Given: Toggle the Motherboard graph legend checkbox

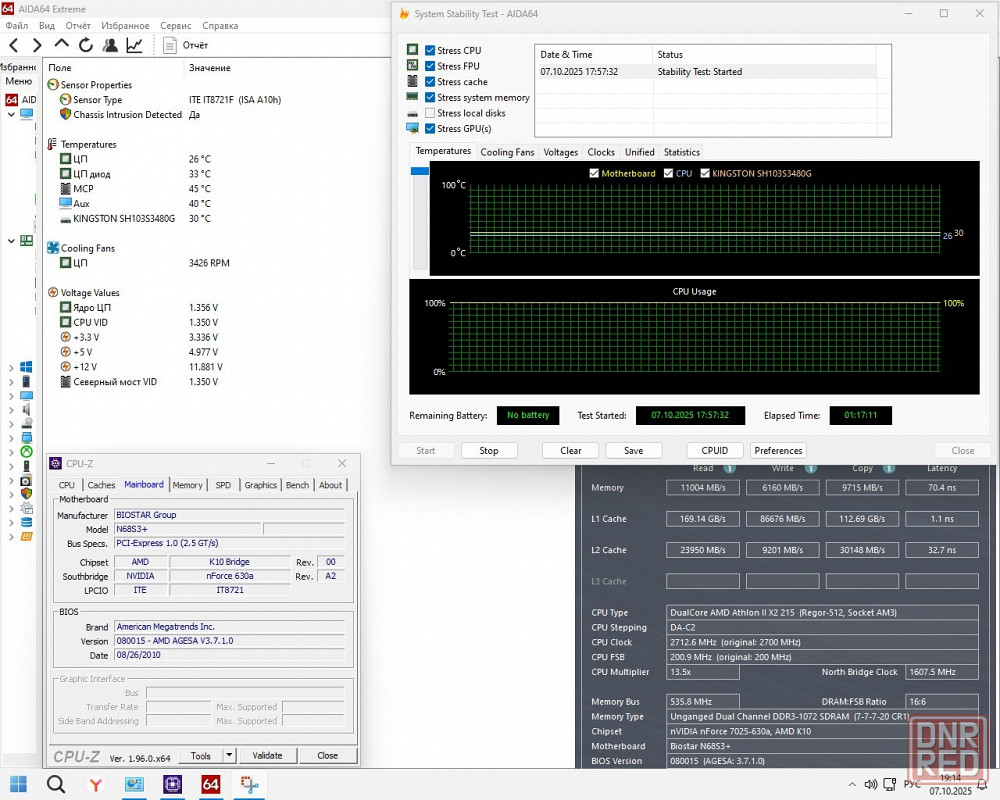Looking at the screenshot, I should point(594,173).
